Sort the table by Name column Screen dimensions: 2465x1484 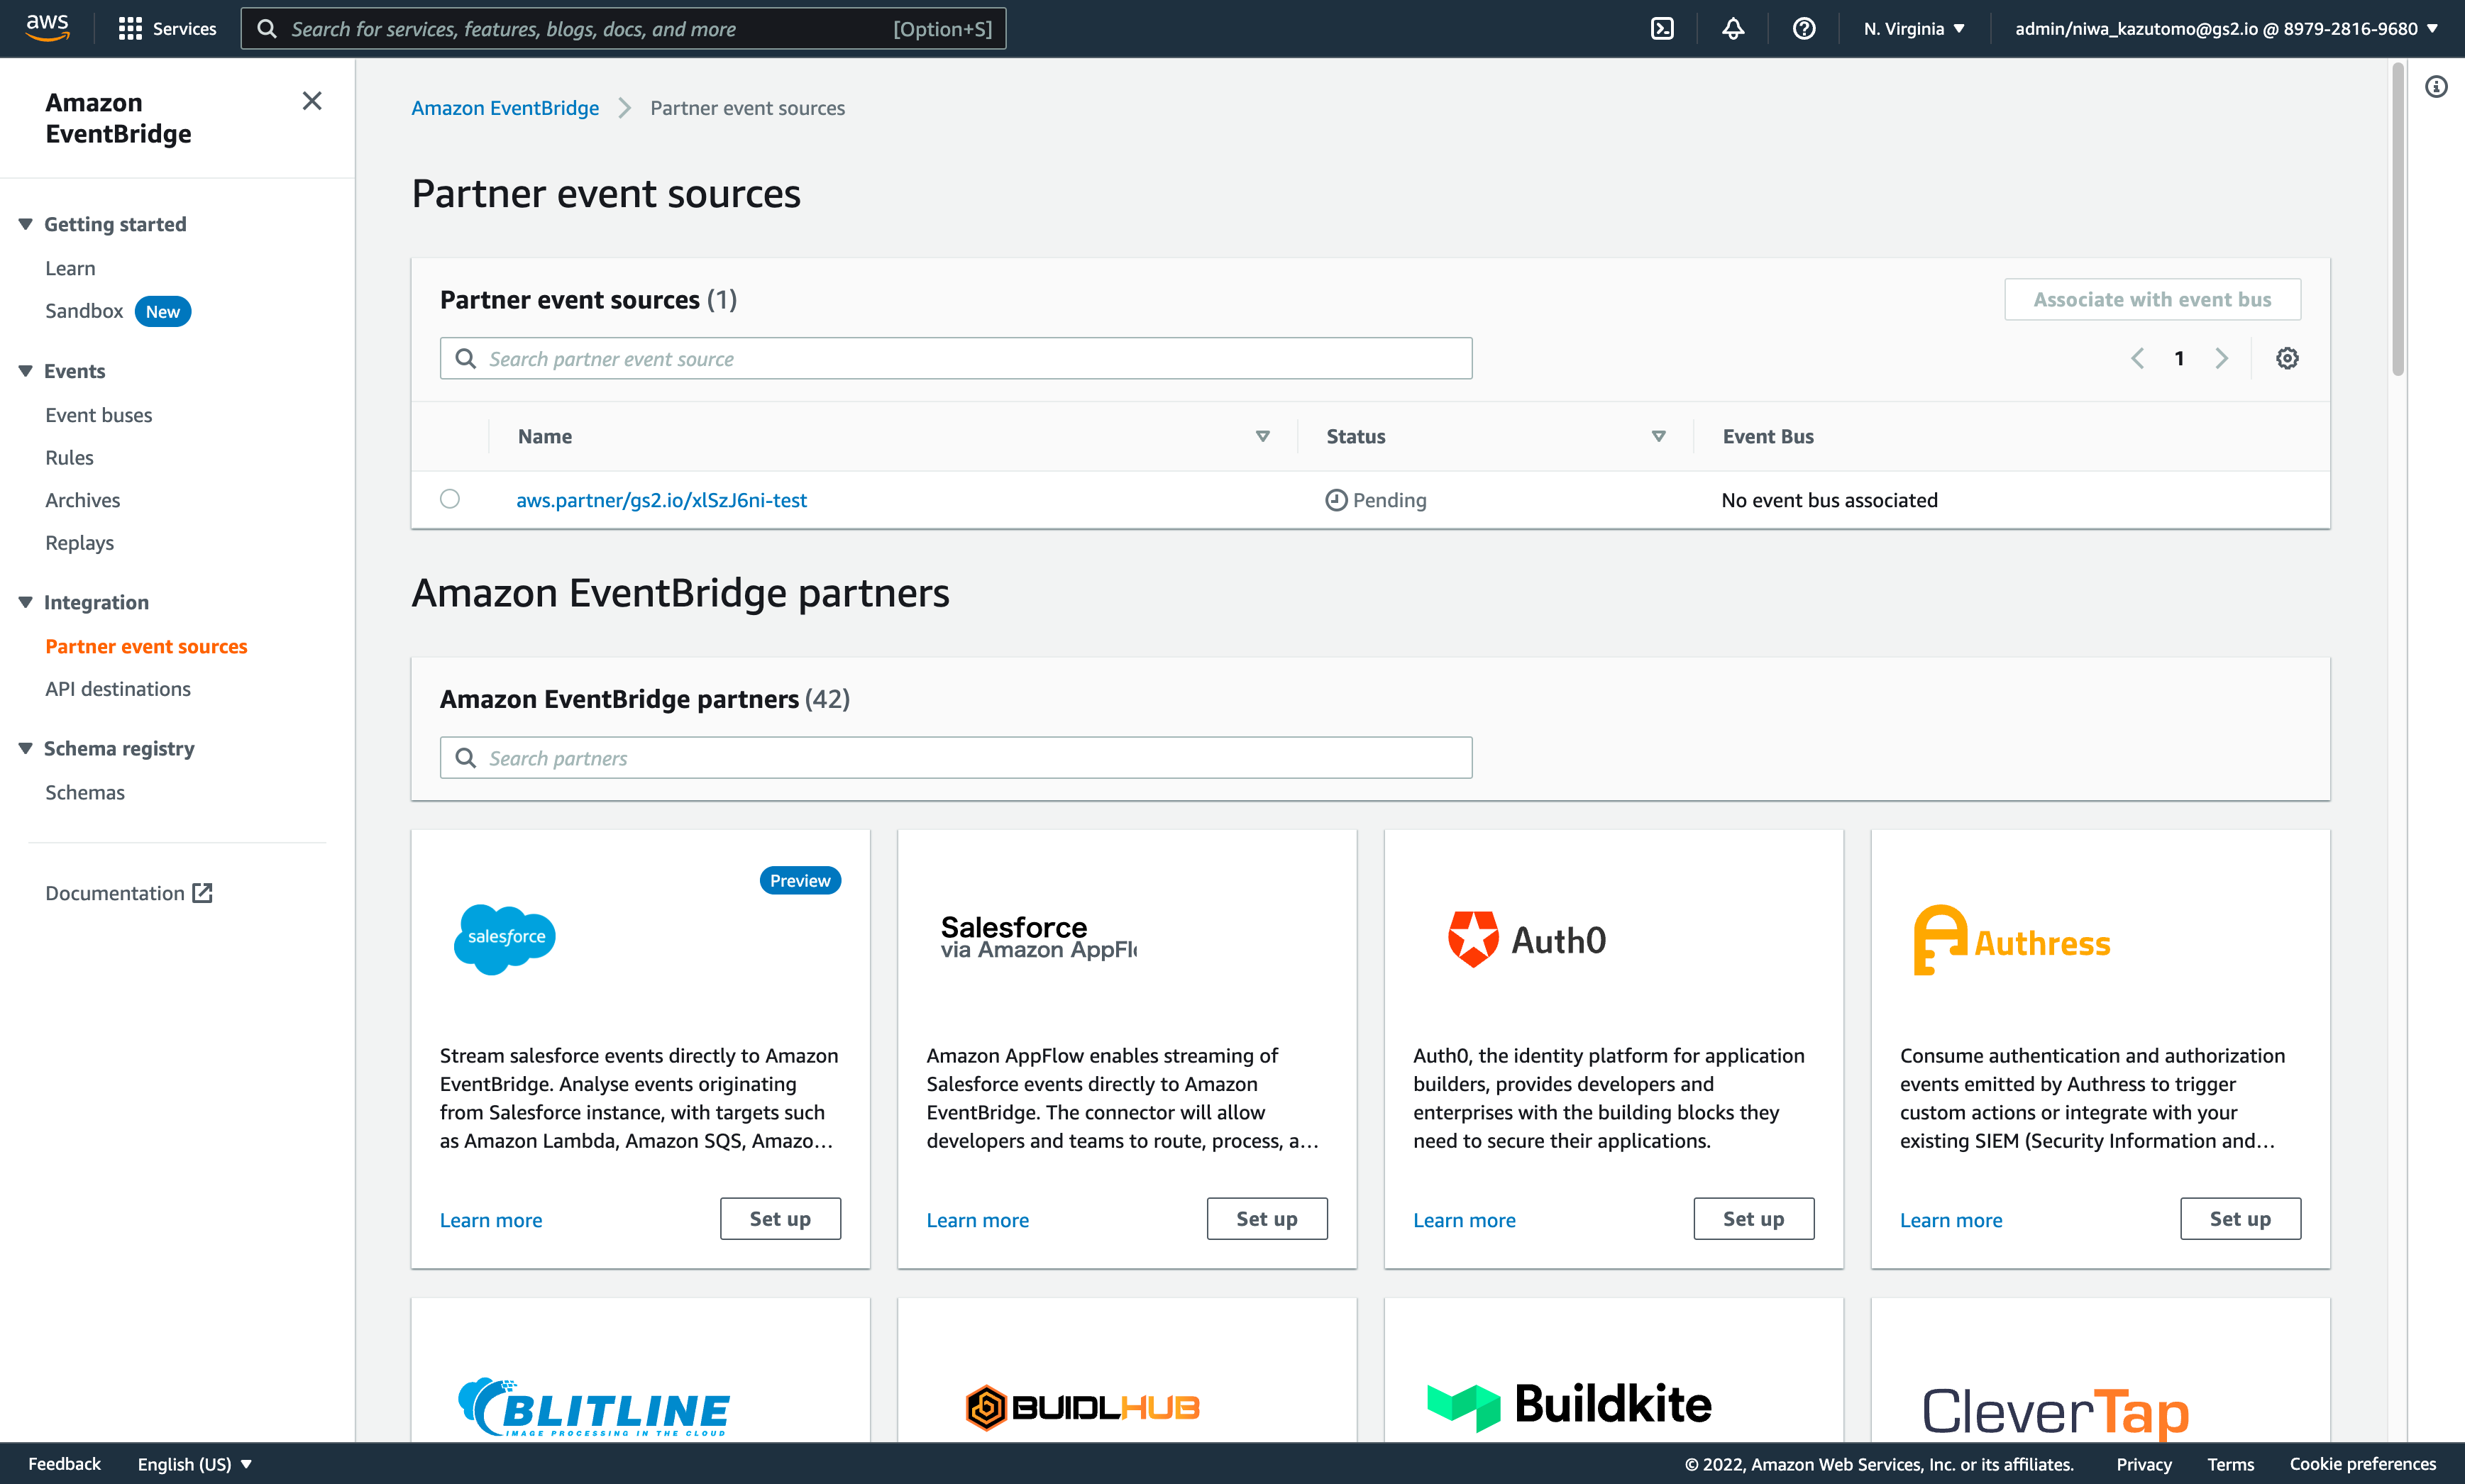(1262, 436)
